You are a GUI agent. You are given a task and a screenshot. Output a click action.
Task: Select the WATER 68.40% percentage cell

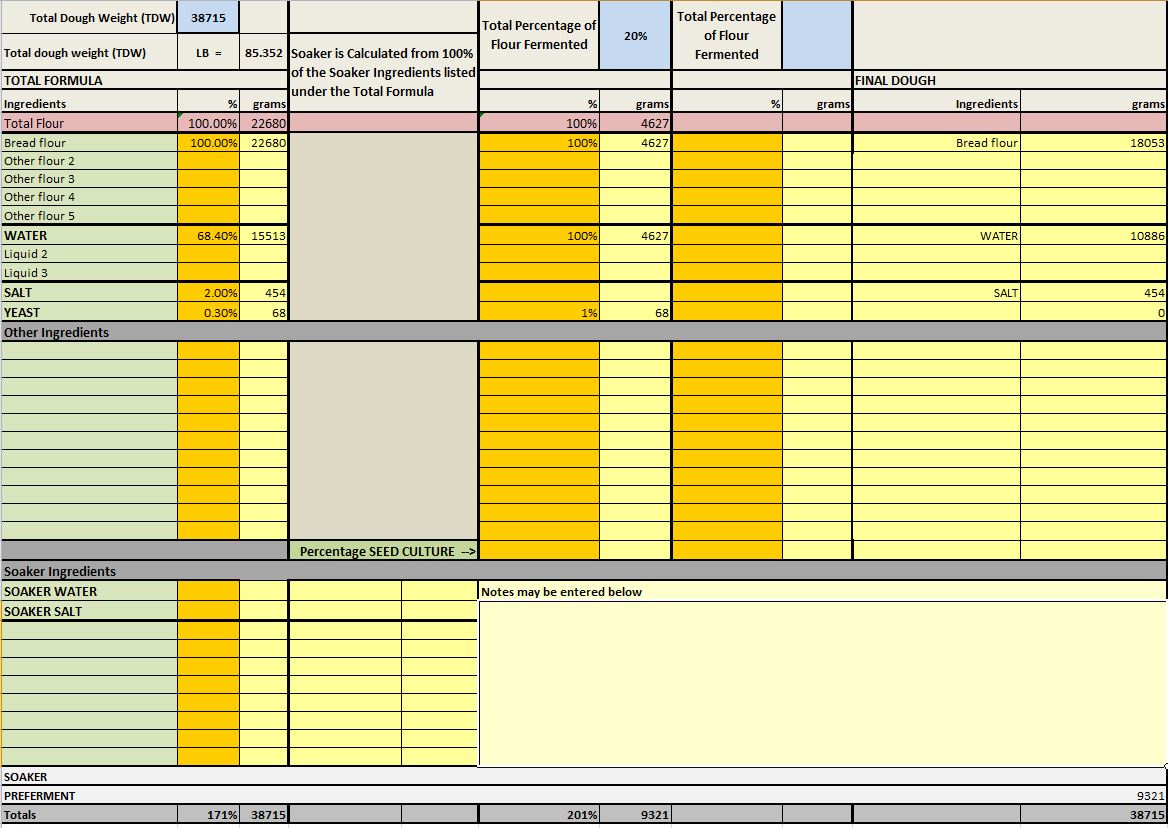click(208, 236)
